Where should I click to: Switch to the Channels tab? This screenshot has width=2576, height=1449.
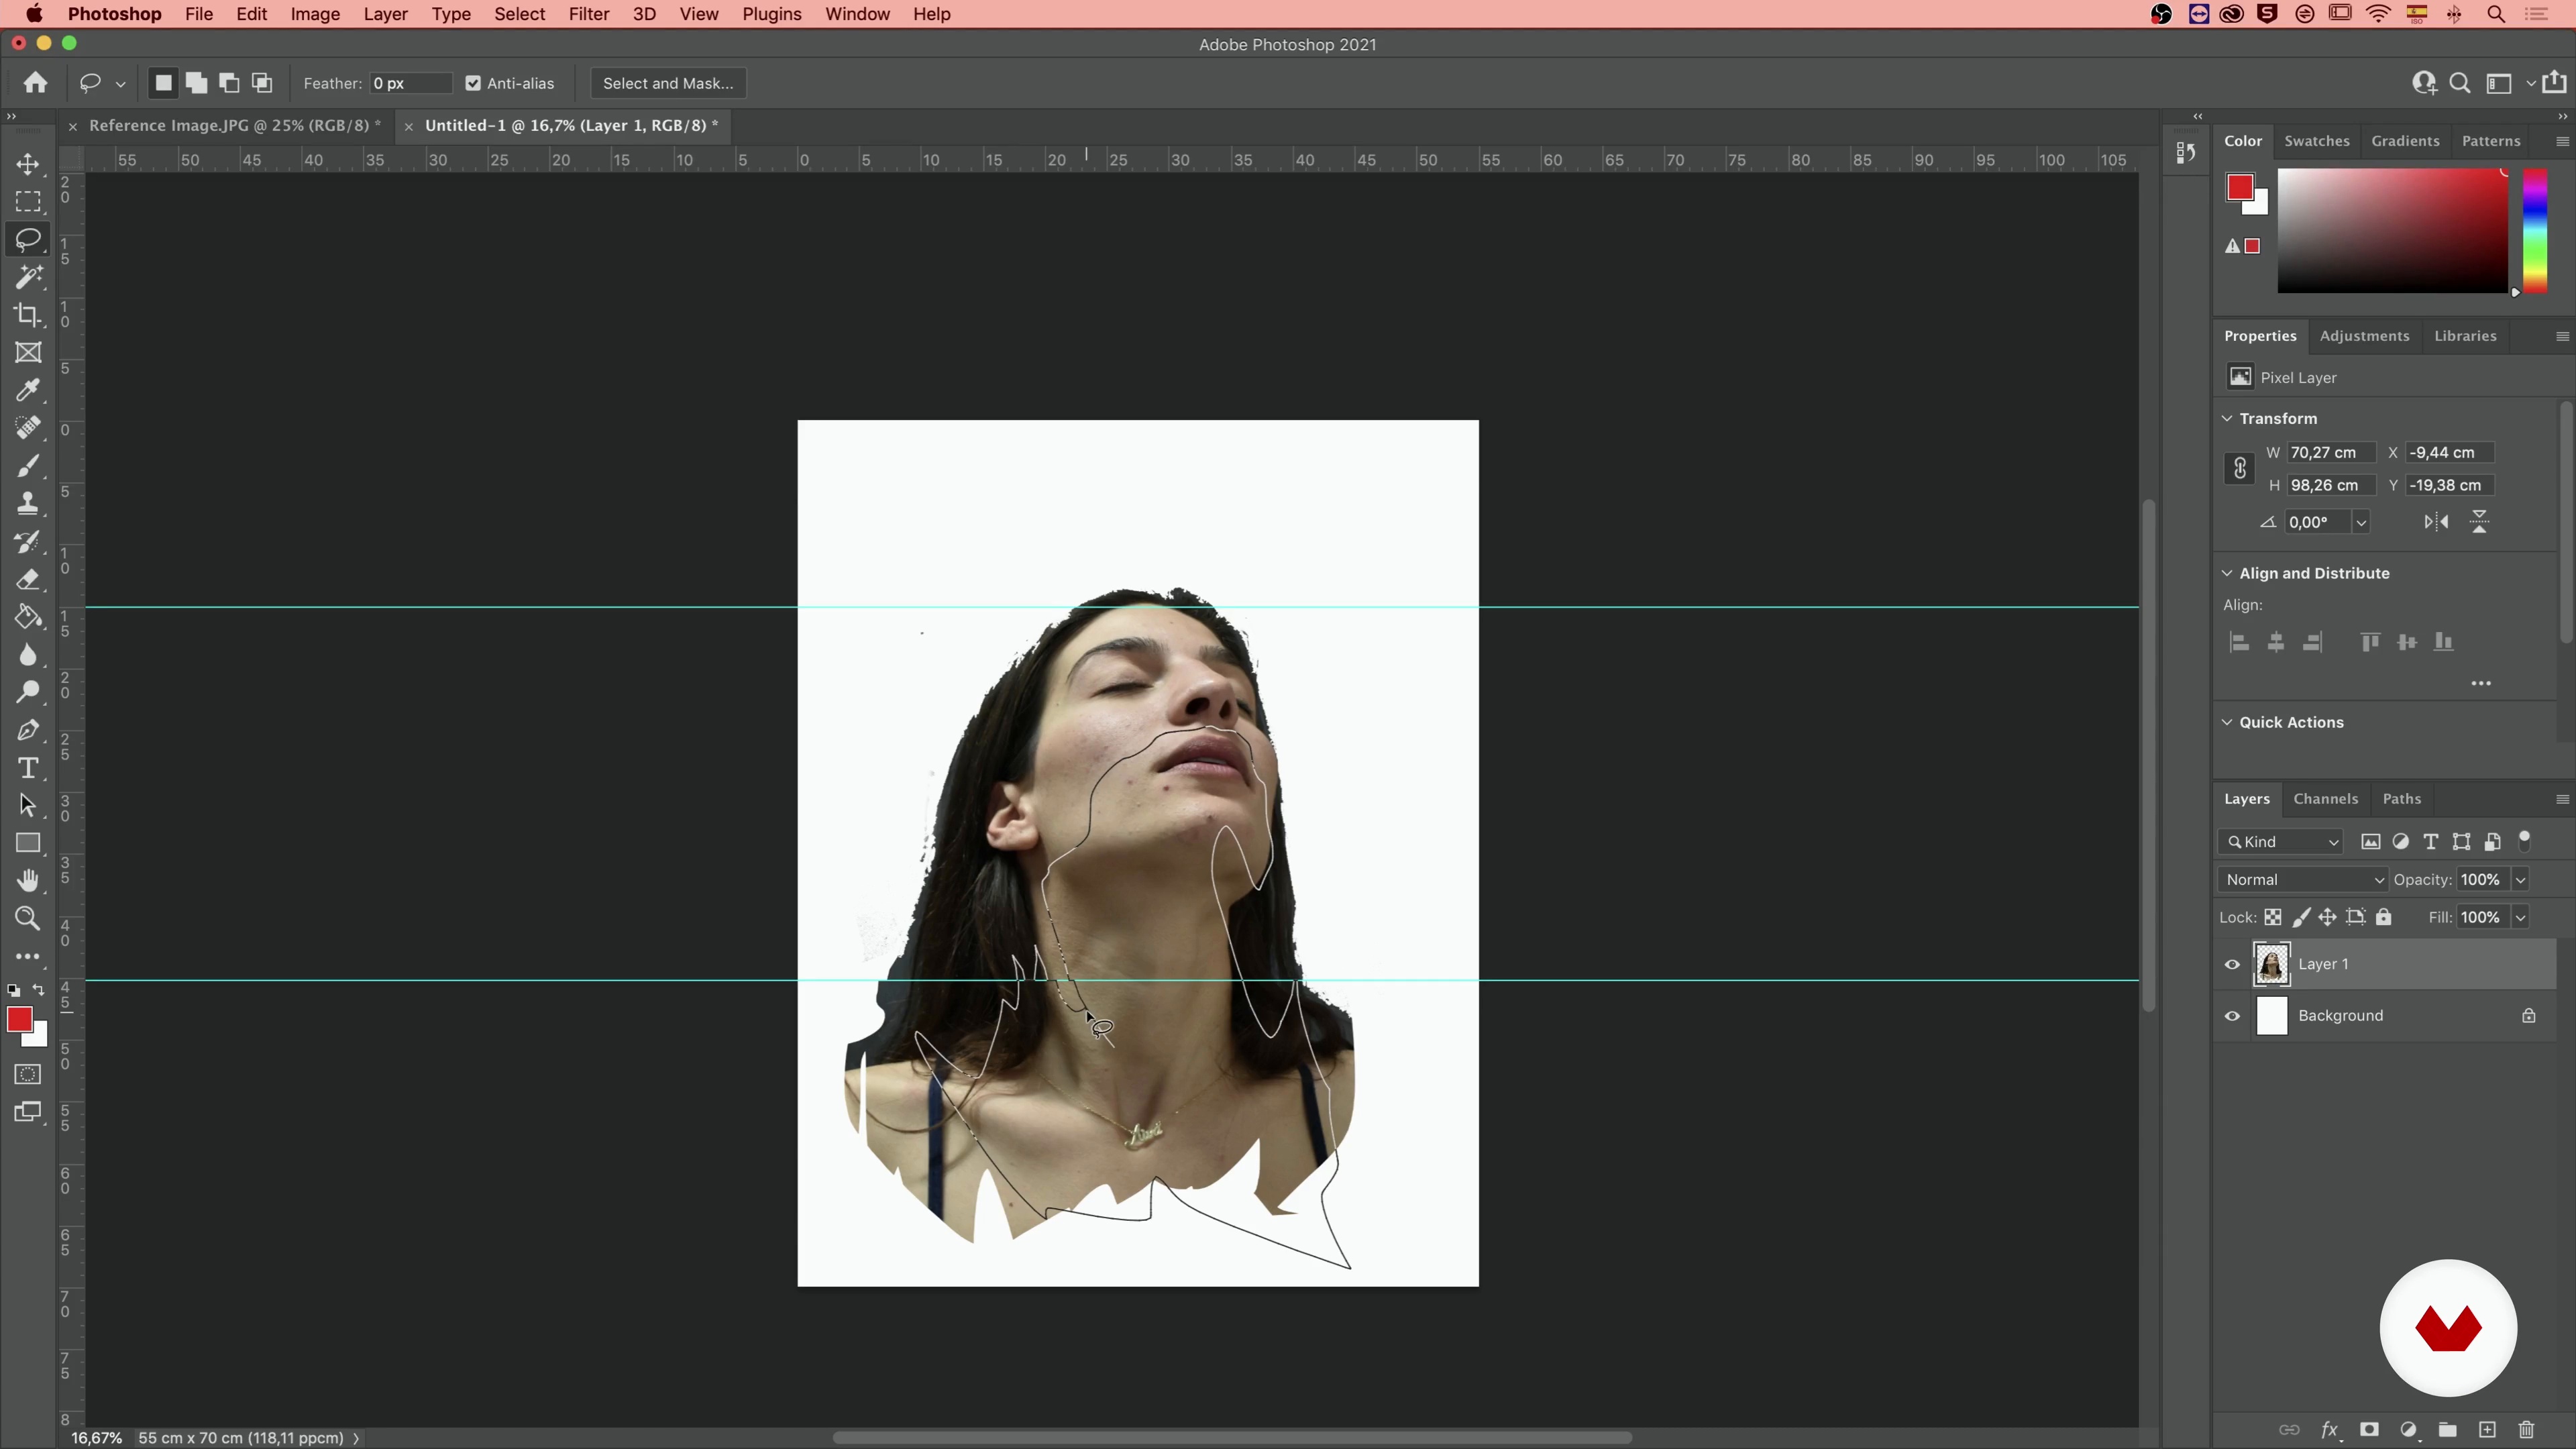coord(2326,799)
